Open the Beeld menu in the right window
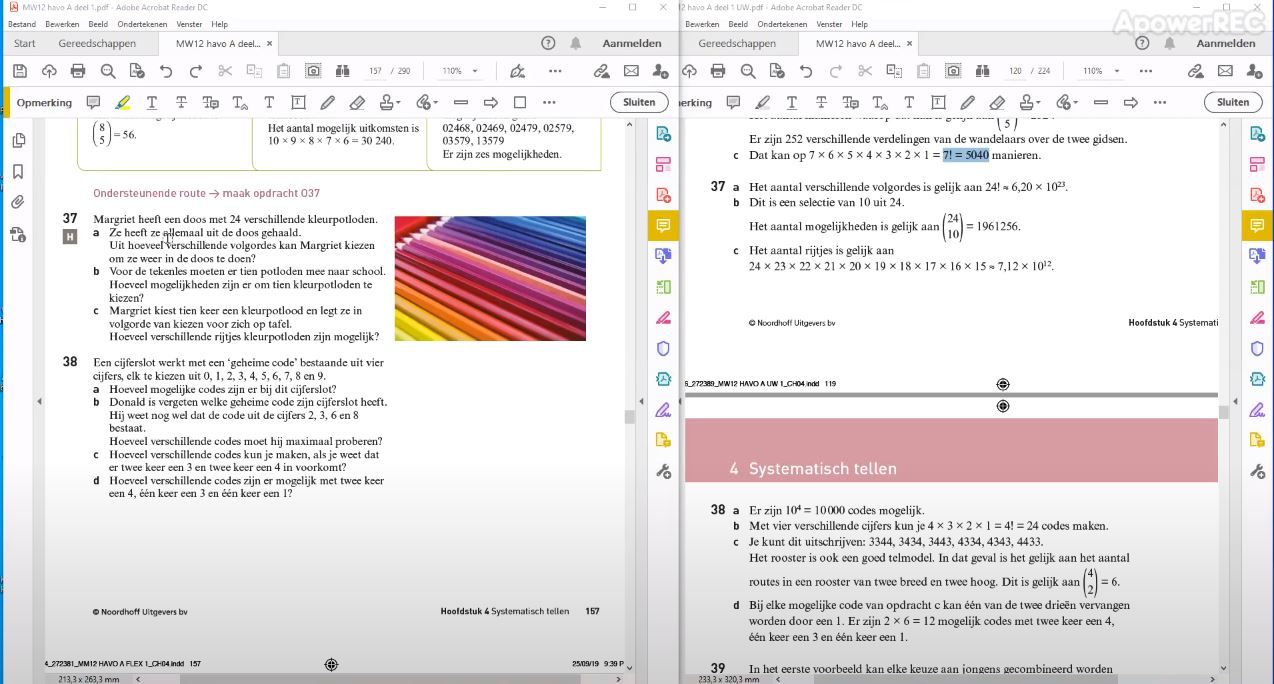 [x=738, y=24]
